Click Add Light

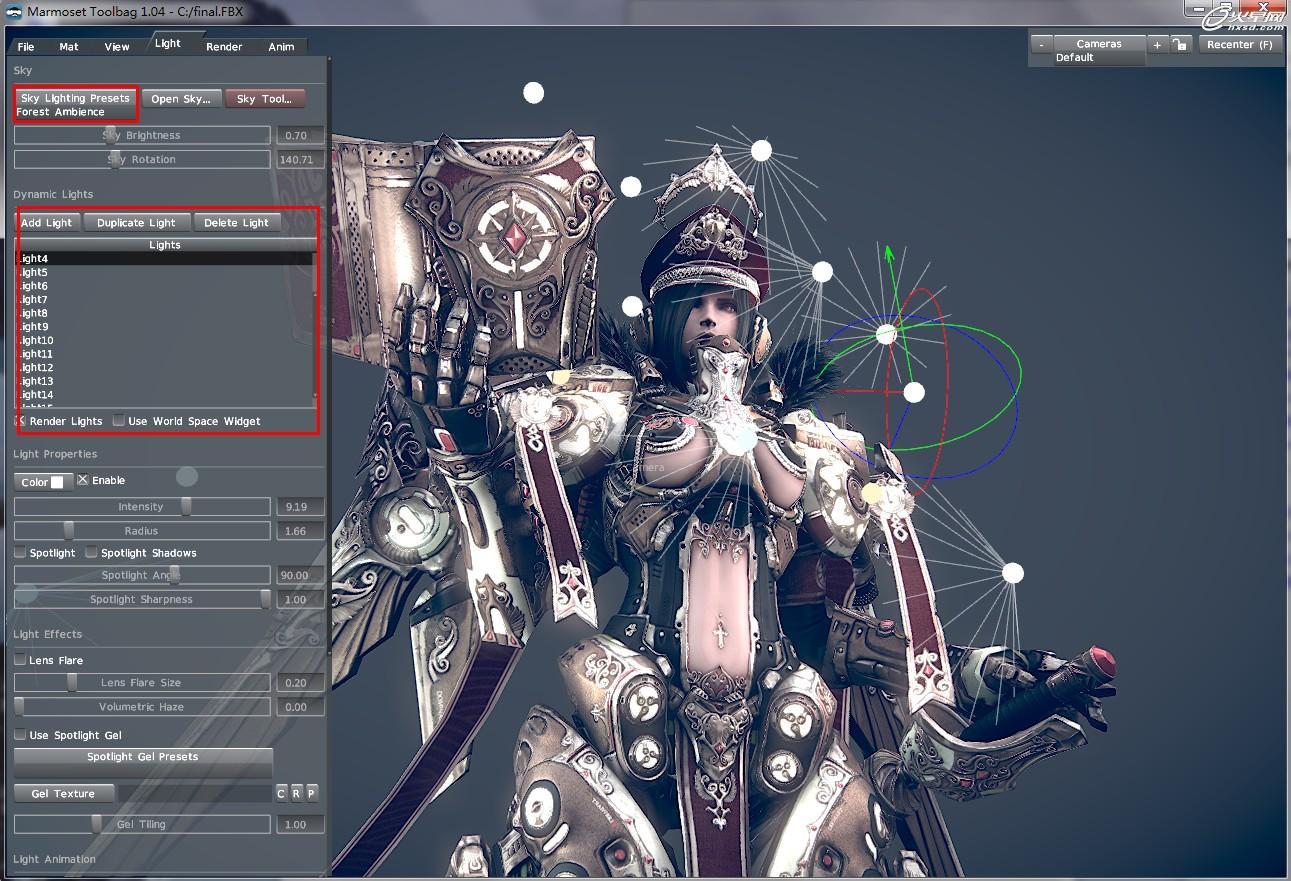pyautogui.click(x=47, y=223)
